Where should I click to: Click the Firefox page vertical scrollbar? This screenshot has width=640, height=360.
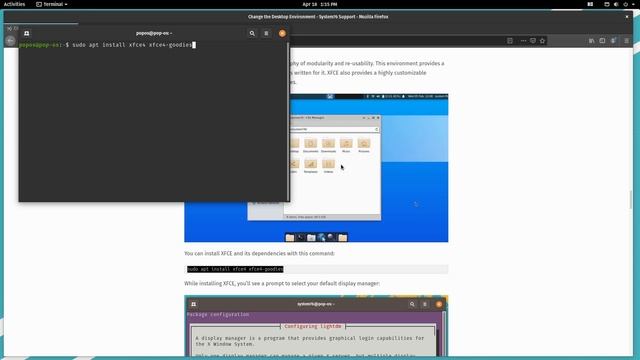631,200
